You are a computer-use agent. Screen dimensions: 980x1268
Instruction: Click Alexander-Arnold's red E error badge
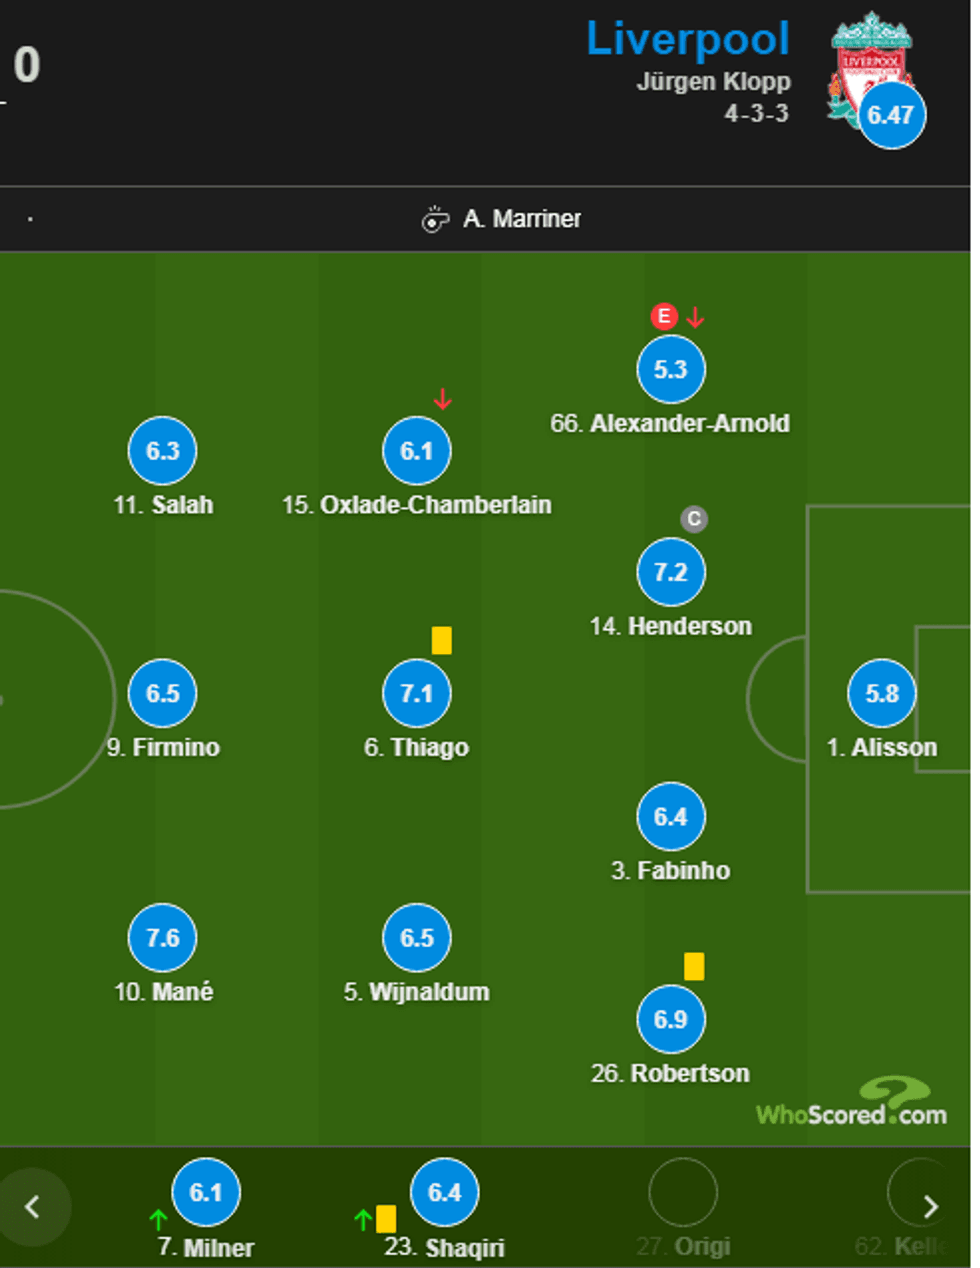[x=663, y=317]
